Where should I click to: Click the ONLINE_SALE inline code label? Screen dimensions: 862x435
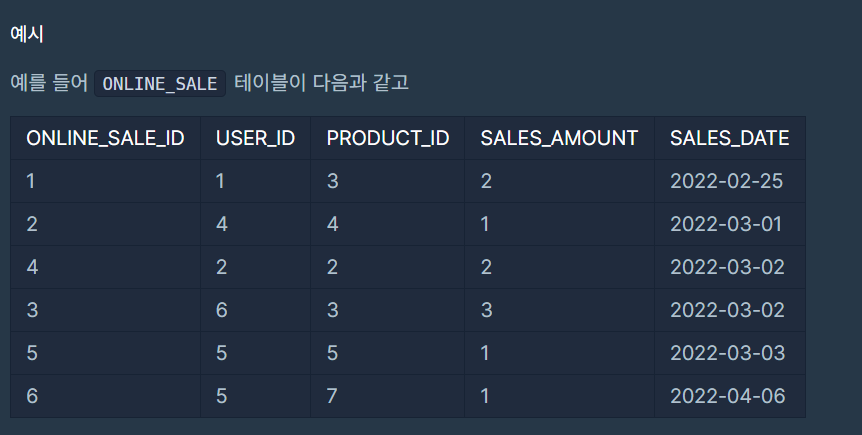tap(159, 84)
